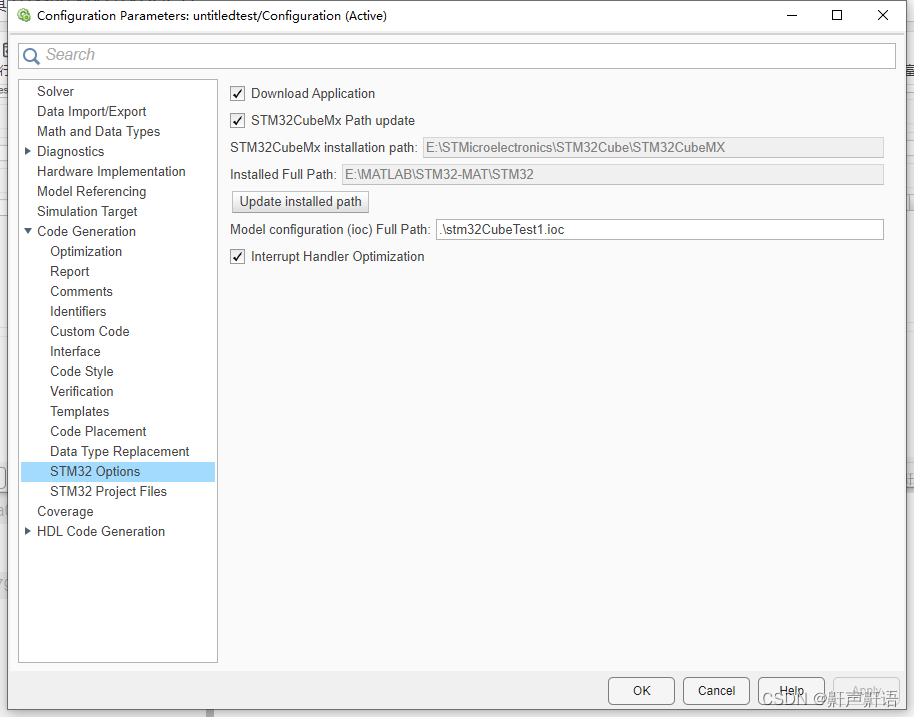Open the Code Style settings page
The image size is (914, 717).
click(x=81, y=371)
